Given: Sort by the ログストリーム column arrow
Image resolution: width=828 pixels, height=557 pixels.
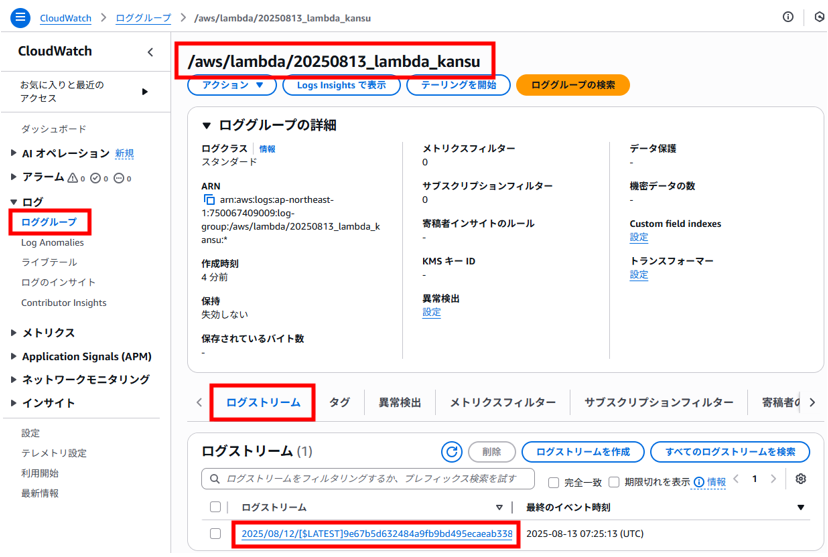Looking at the screenshot, I should (499, 507).
